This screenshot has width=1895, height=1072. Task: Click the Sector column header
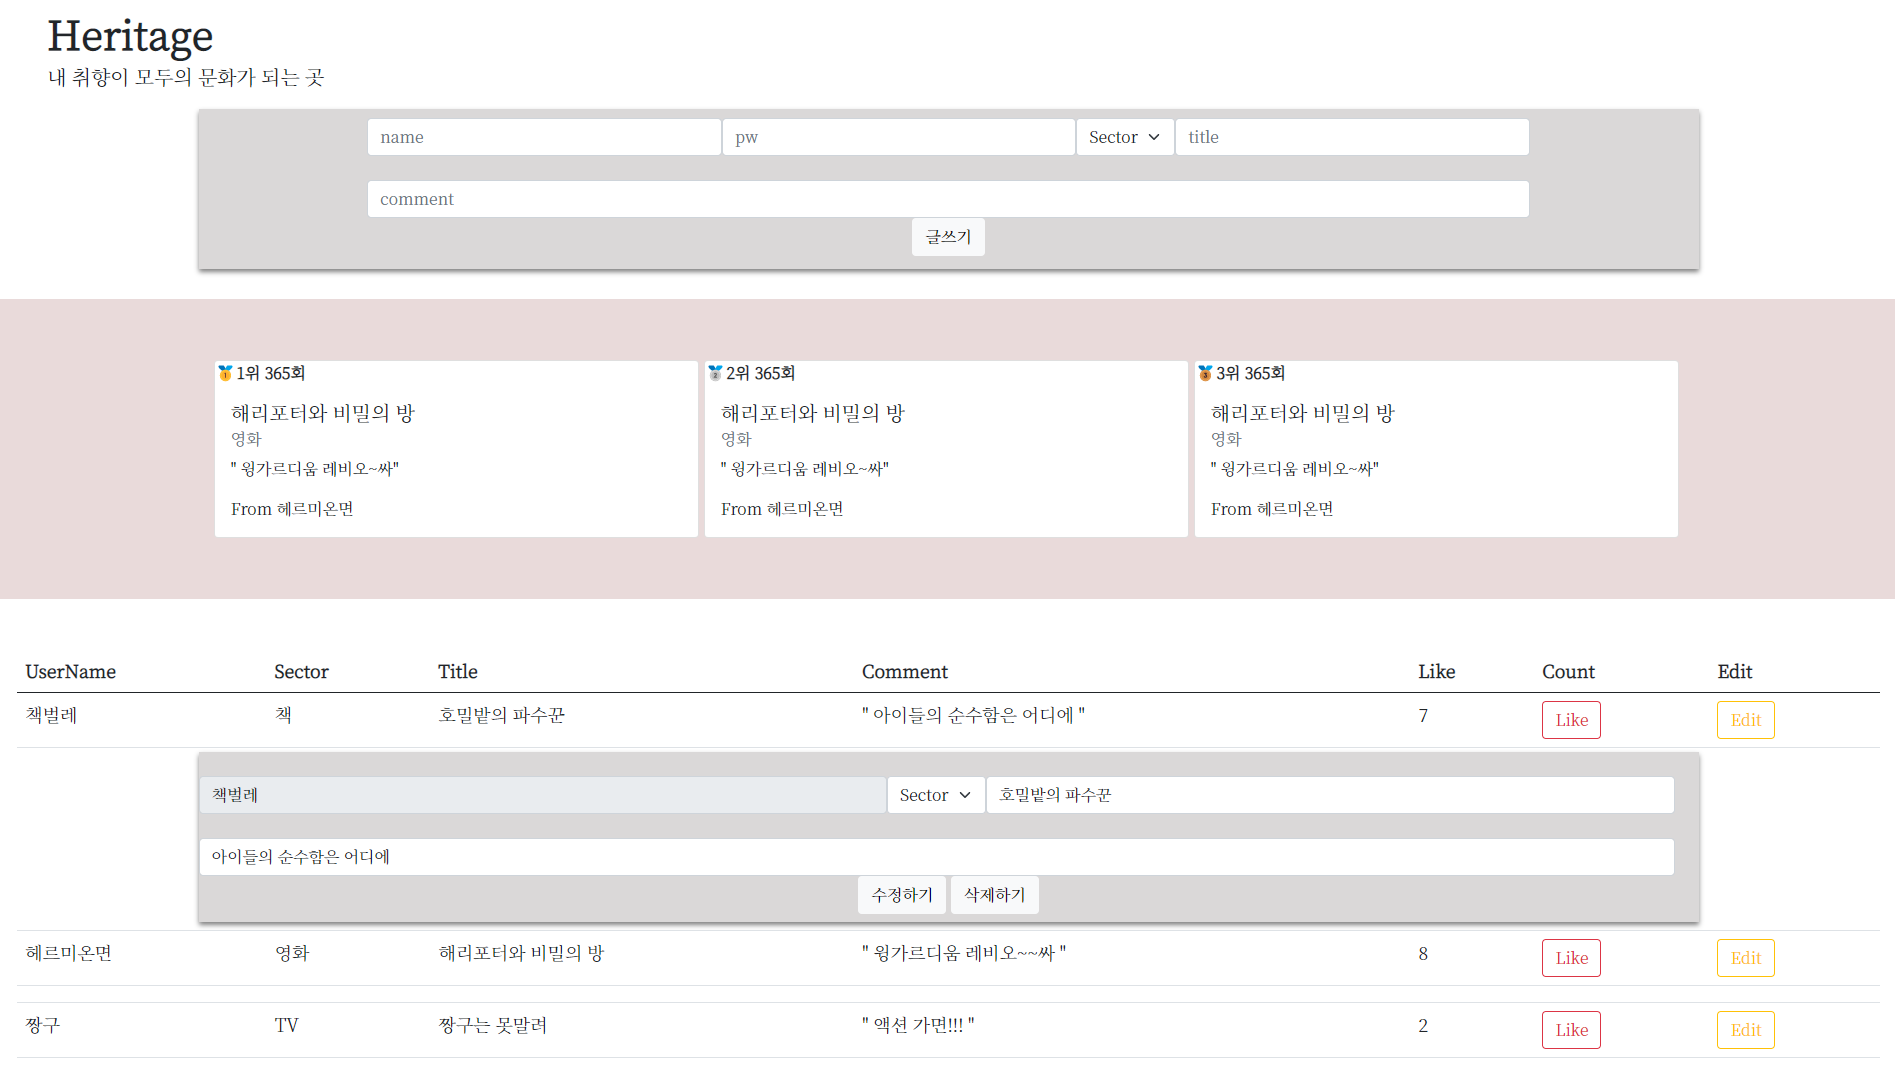(x=301, y=671)
